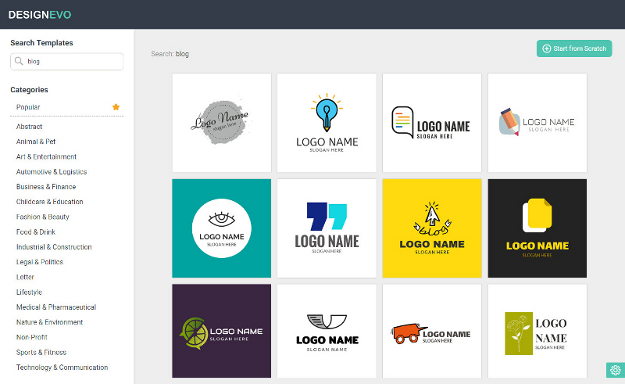
Task: Click the settings gear icon at bottom right
Action: point(615,370)
